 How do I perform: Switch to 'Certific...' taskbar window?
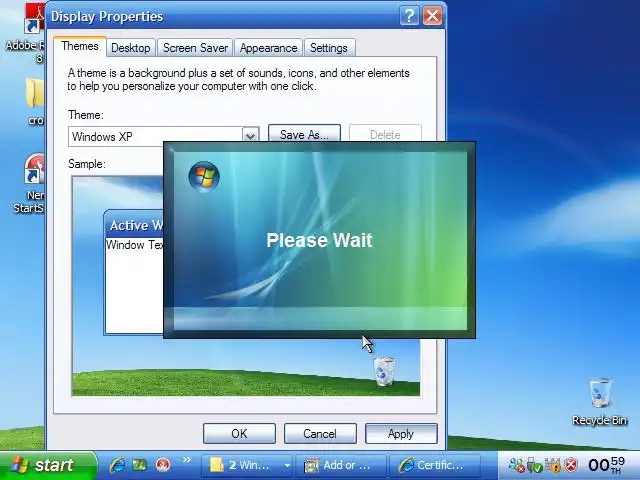pos(434,465)
